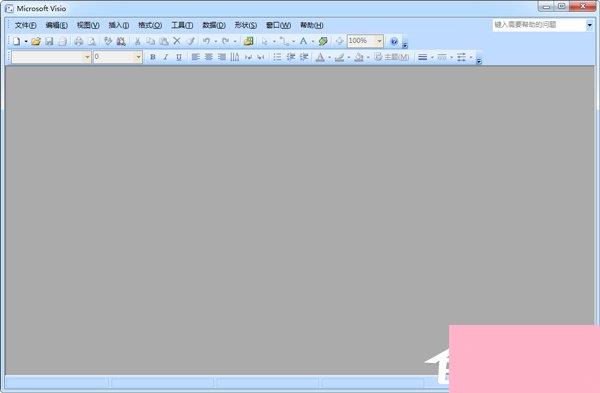This screenshot has height=393, width=600.
Task: Click the Open folder icon
Action: click(x=36, y=41)
